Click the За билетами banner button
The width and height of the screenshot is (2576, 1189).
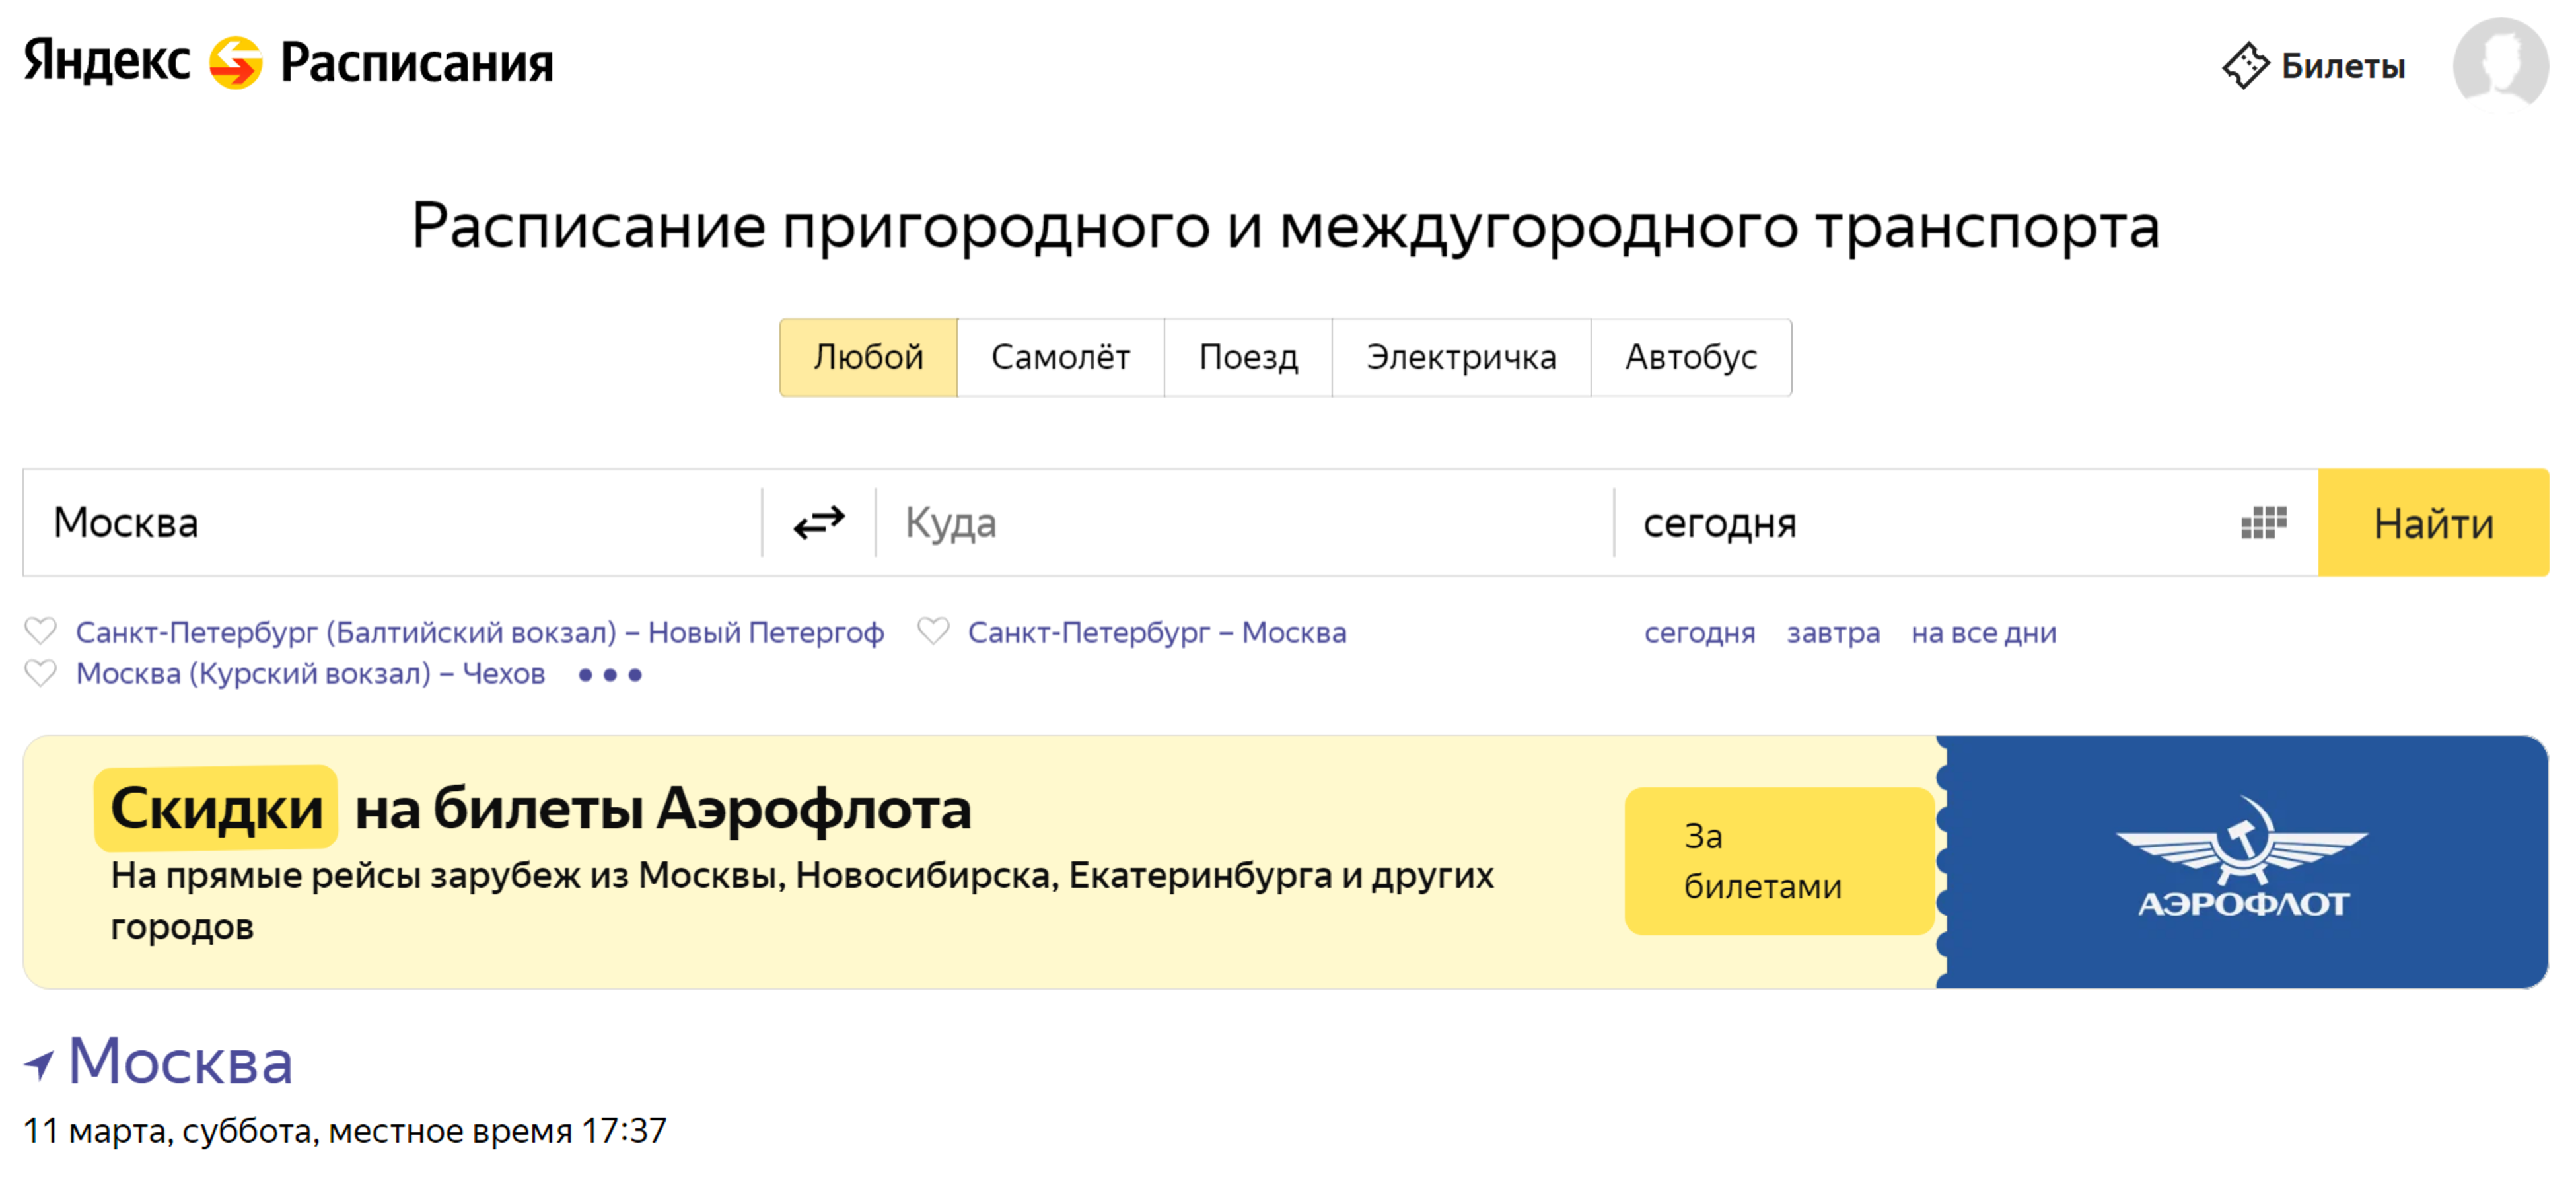[x=1780, y=861]
